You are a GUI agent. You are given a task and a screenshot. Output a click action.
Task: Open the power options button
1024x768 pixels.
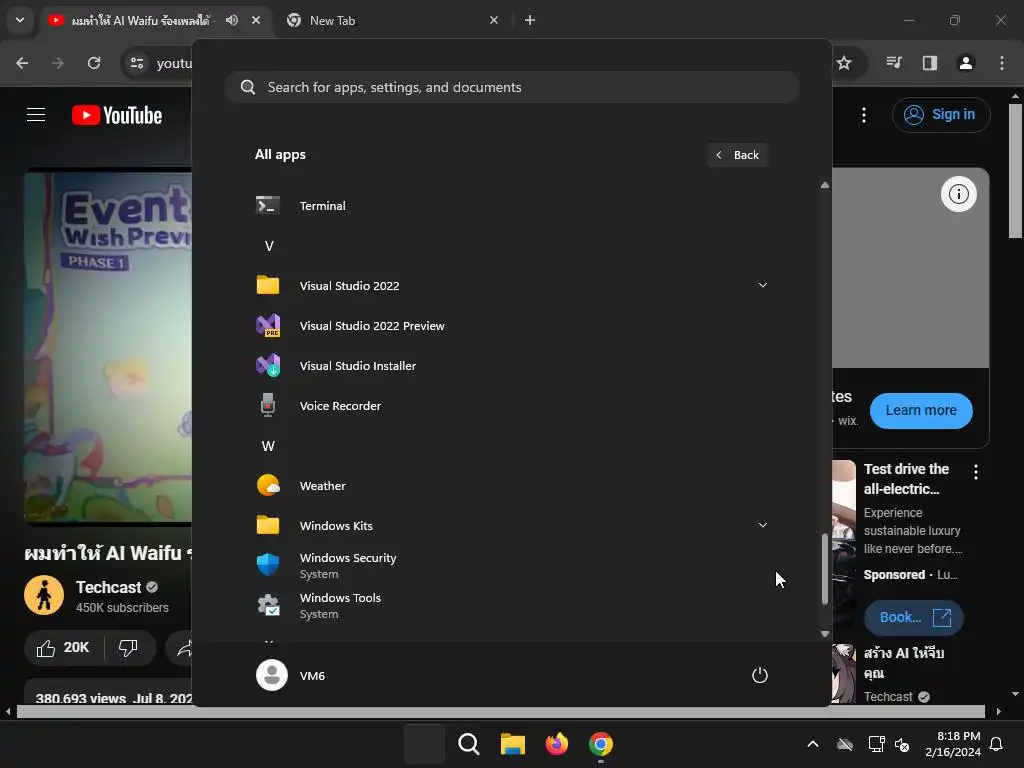[760, 675]
